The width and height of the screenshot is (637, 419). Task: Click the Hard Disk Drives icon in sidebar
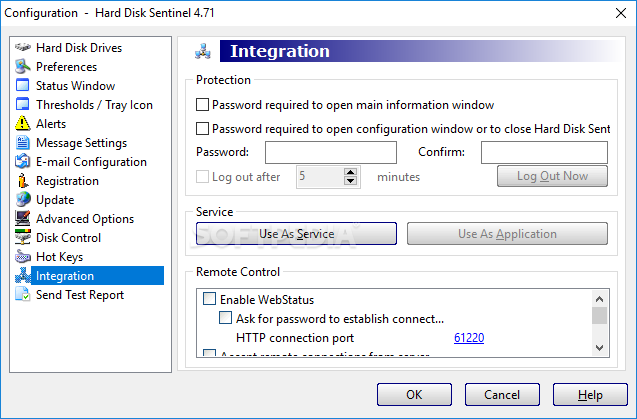[x=23, y=47]
